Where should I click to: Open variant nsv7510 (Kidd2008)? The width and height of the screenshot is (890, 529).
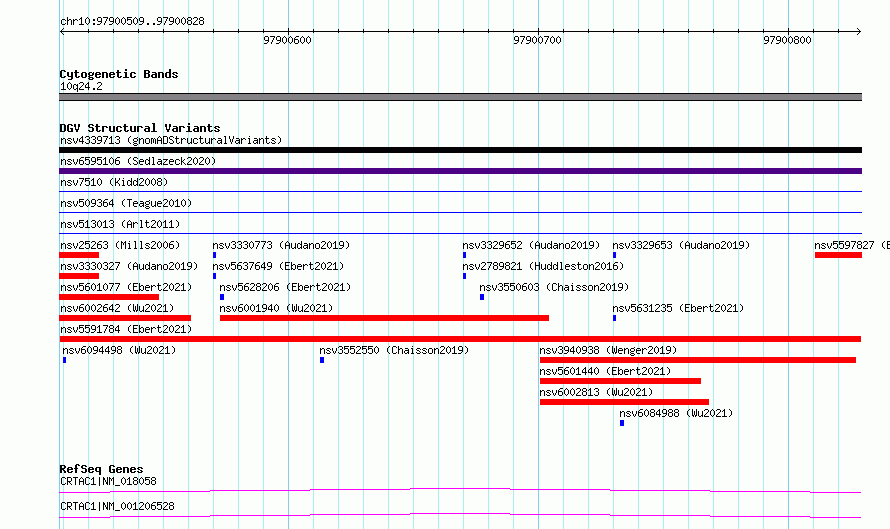pyautogui.click(x=114, y=182)
